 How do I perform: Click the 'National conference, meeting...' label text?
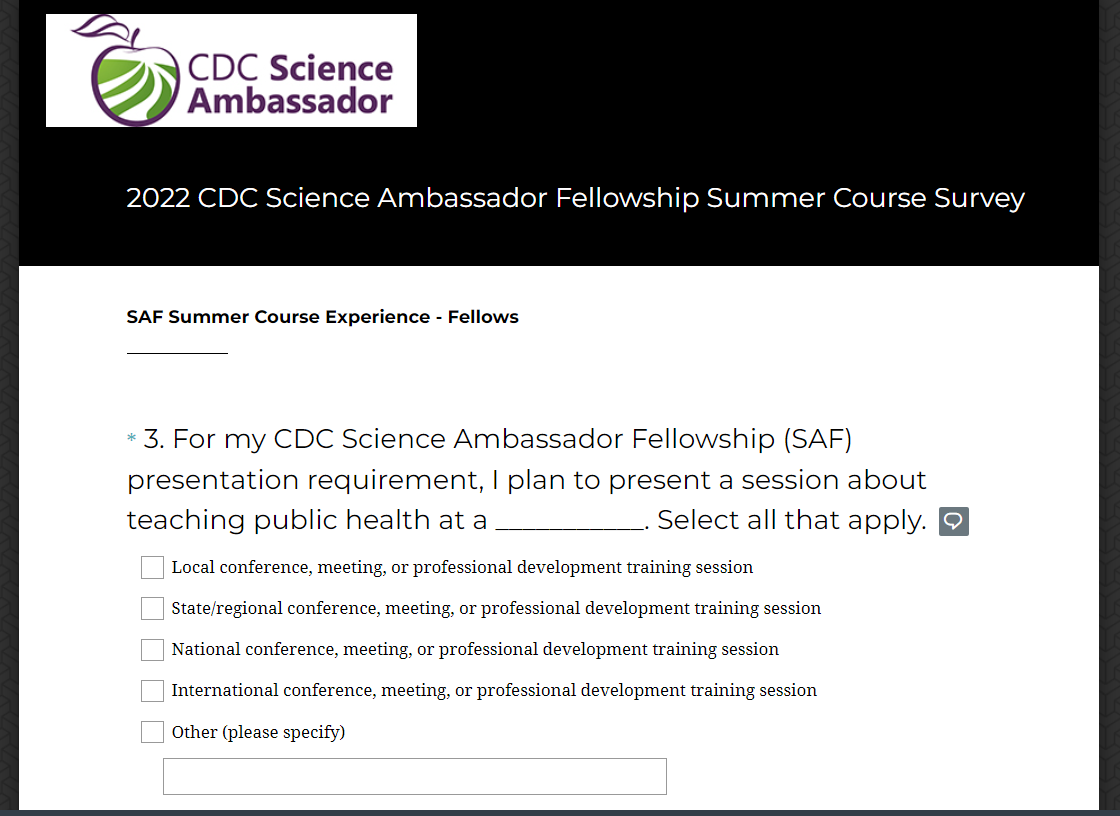[x=475, y=650]
